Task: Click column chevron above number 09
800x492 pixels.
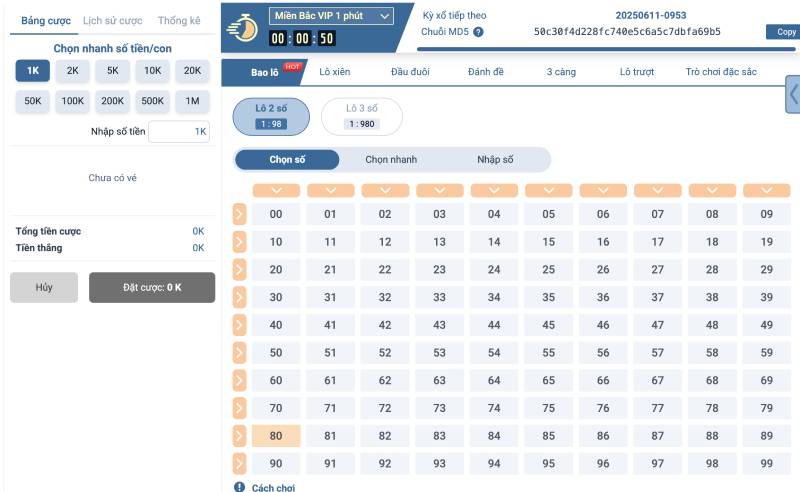Action: coord(767,190)
